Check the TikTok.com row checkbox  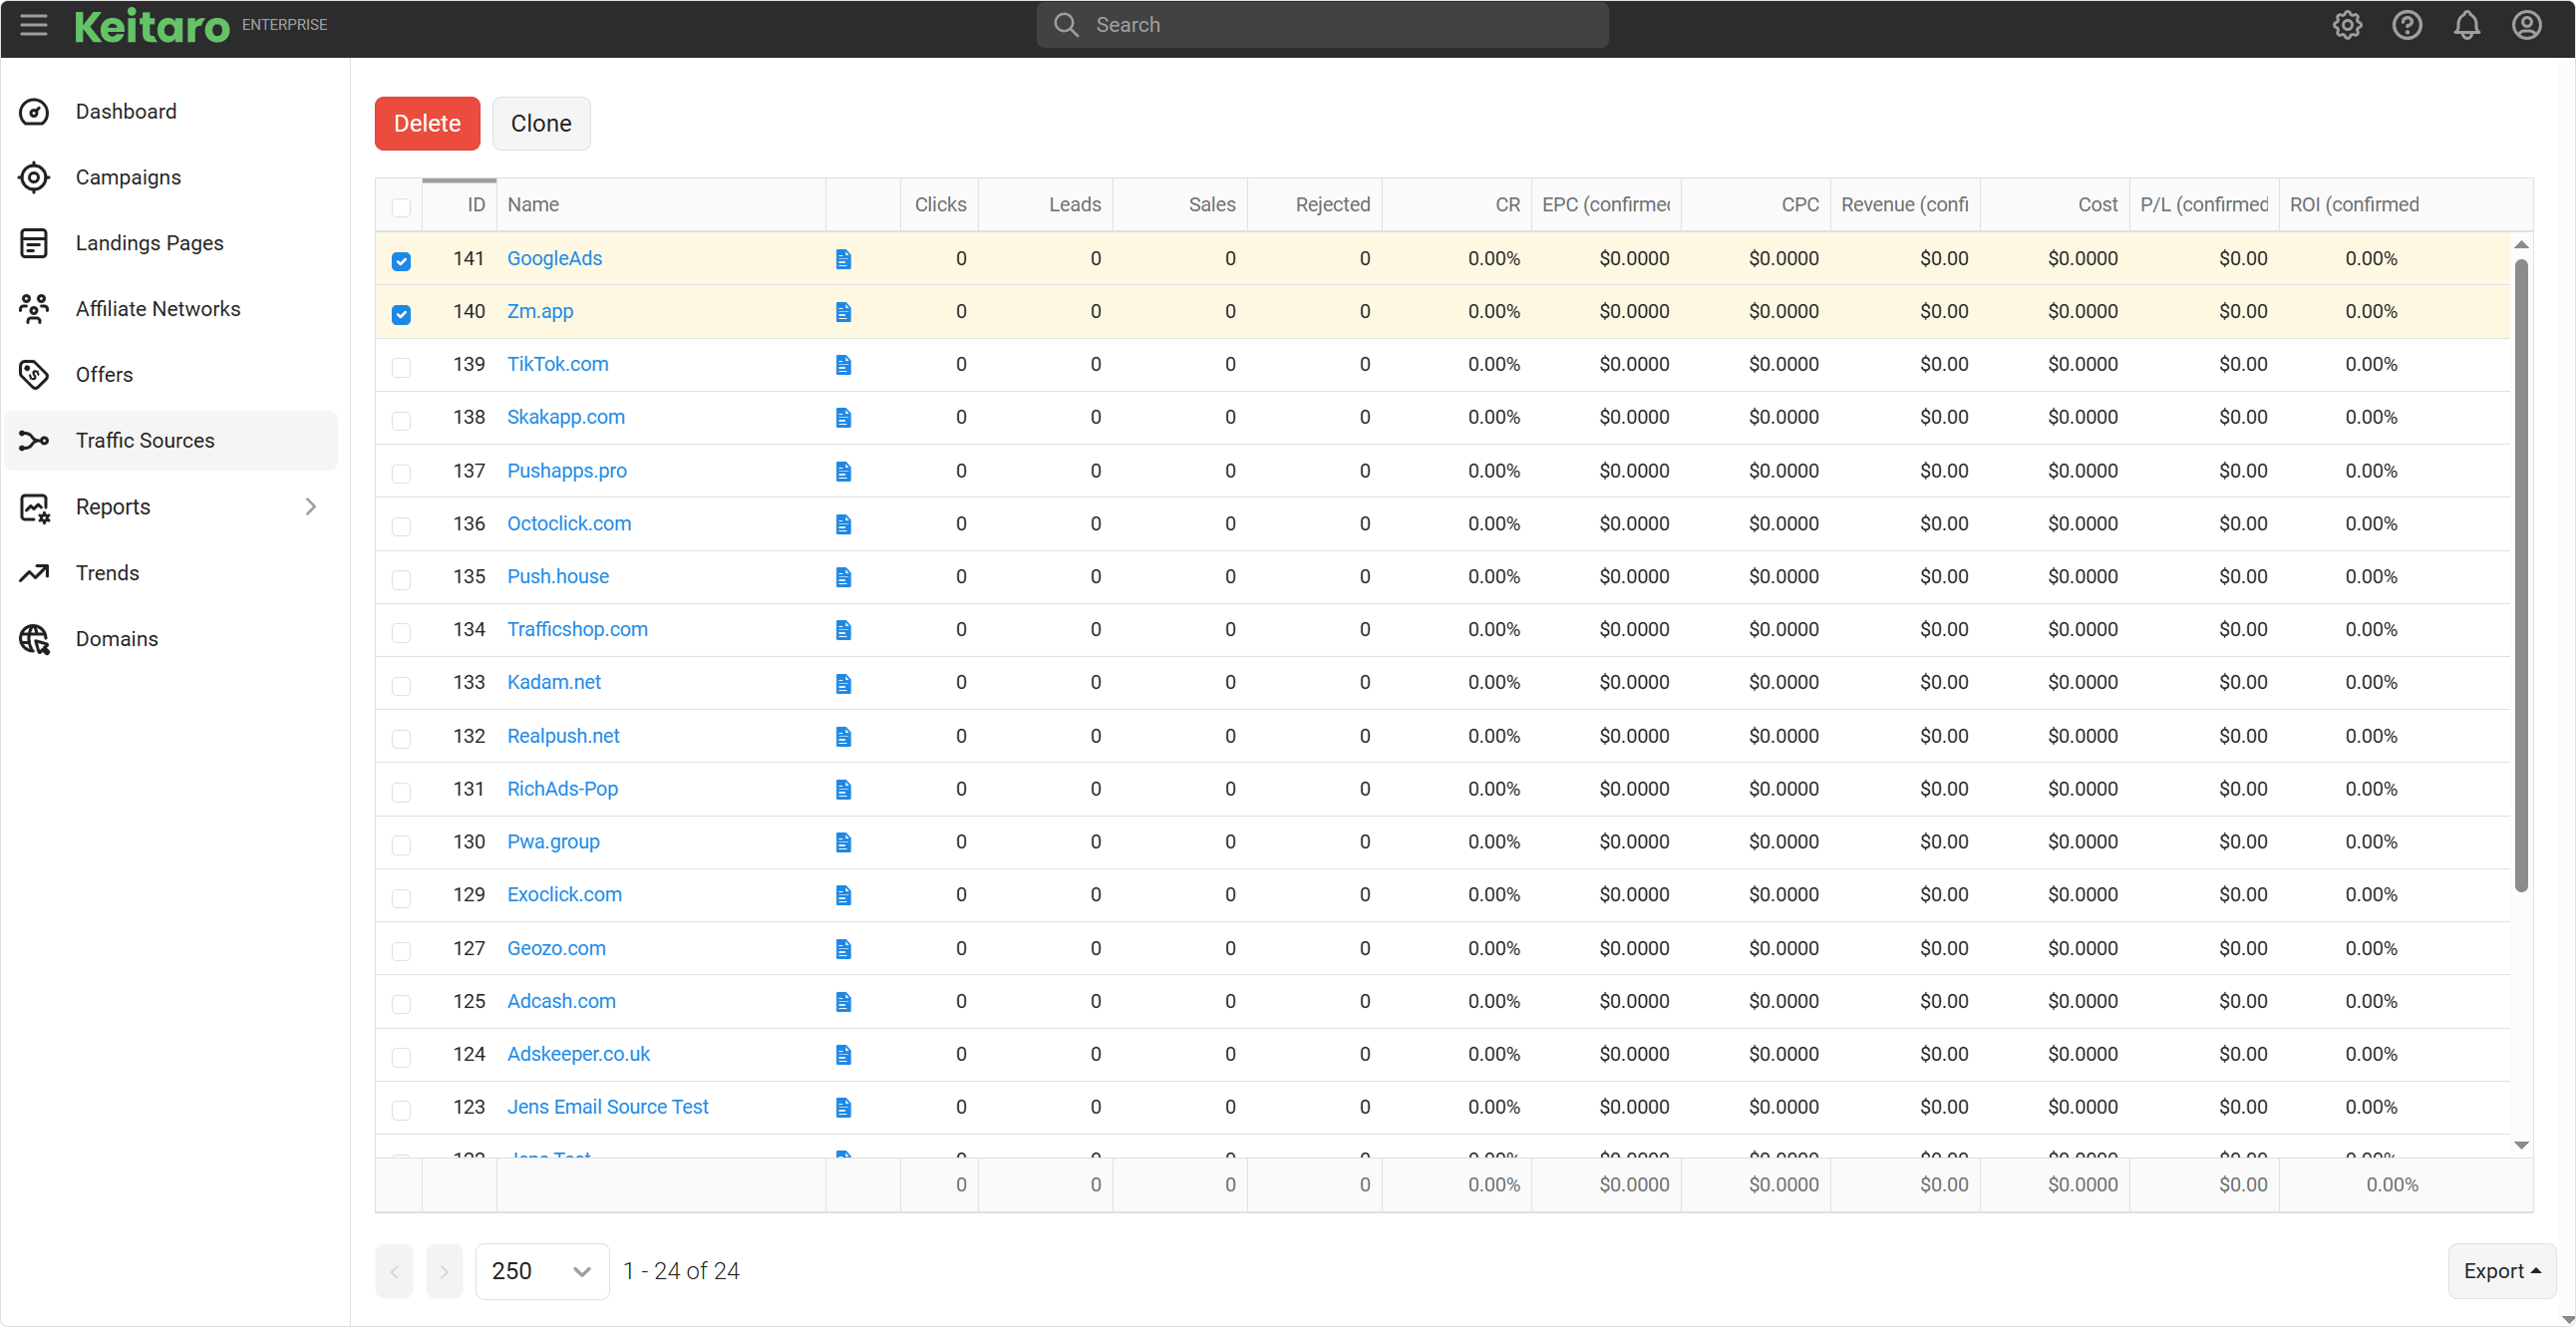[401, 367]
